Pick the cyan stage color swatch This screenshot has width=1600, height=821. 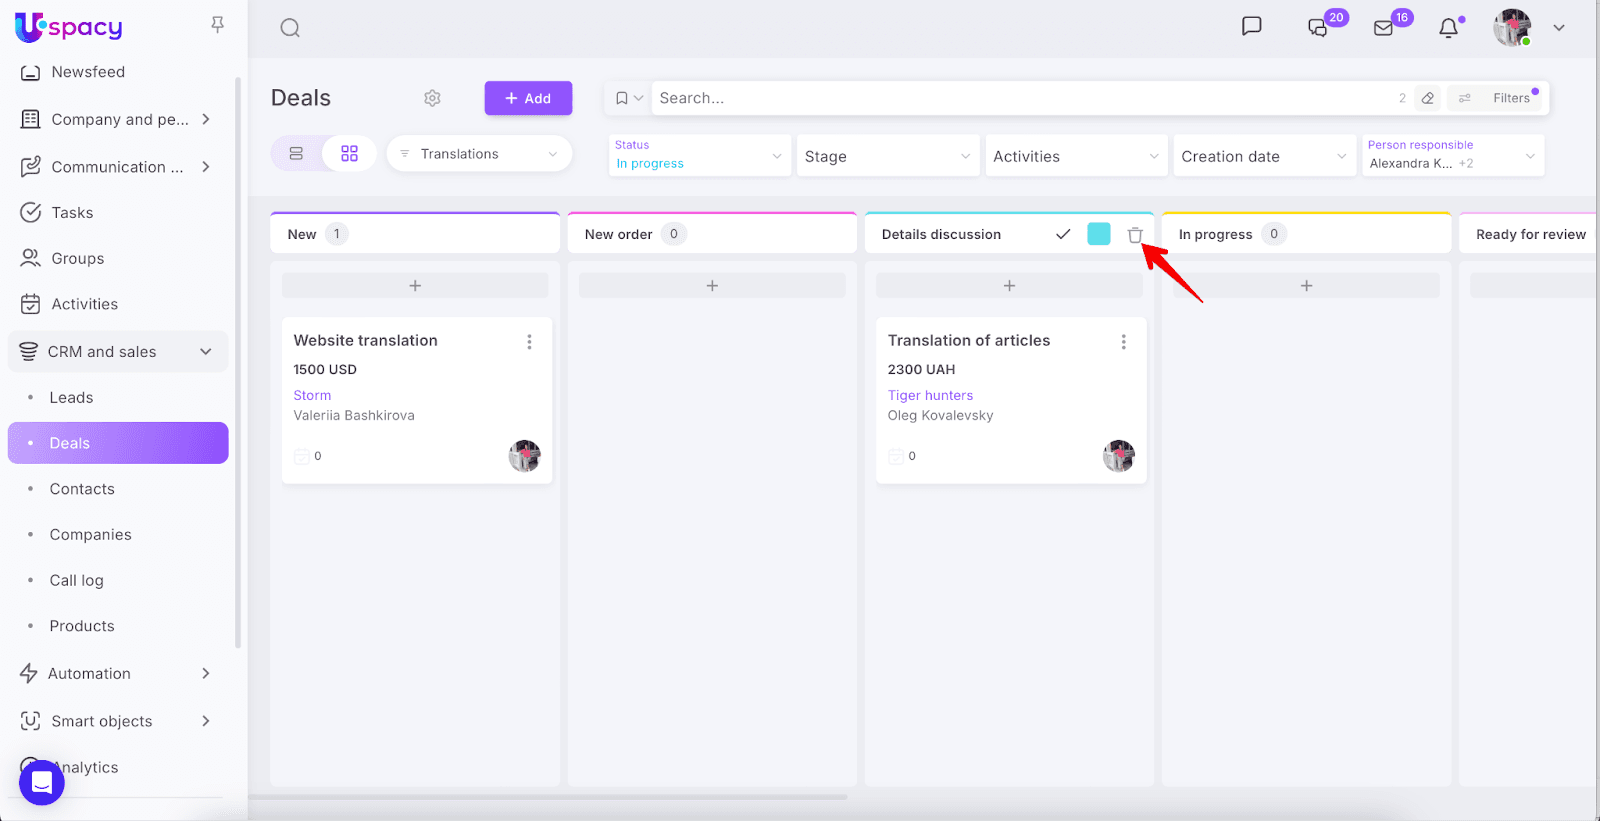coord(1098,234)
